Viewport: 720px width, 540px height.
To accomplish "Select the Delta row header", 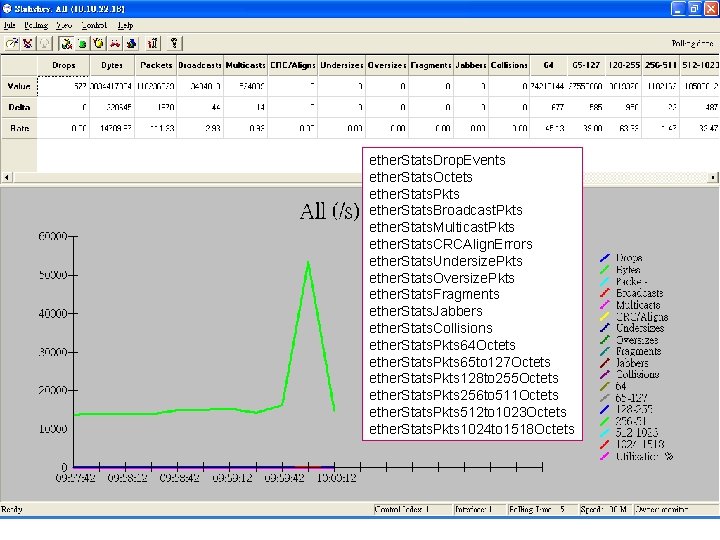I will [x=19, y=107].
